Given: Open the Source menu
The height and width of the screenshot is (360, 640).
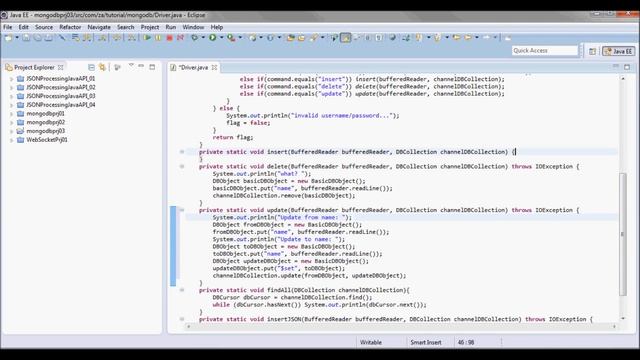Looking at the screenshot, I should (x=44, y=27).
